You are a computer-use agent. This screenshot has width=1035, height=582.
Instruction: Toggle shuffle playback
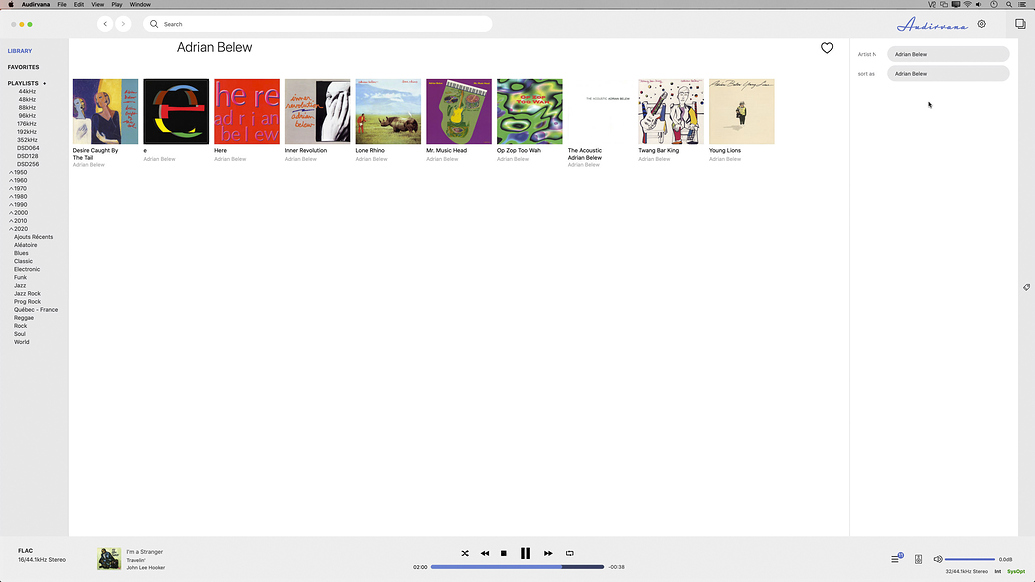[x=465, y=554]
